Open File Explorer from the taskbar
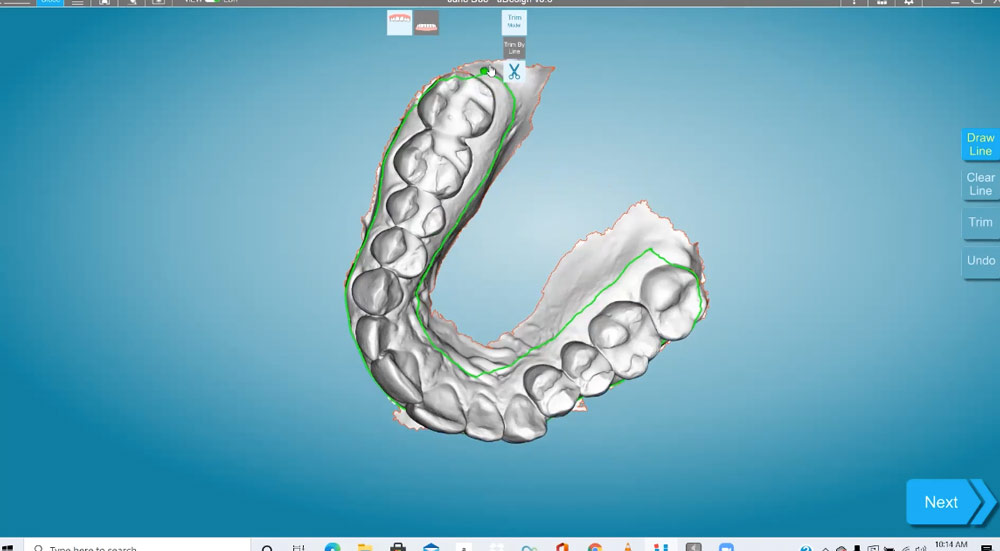Viewport: 1000px width, 551px height. (365, 547)
